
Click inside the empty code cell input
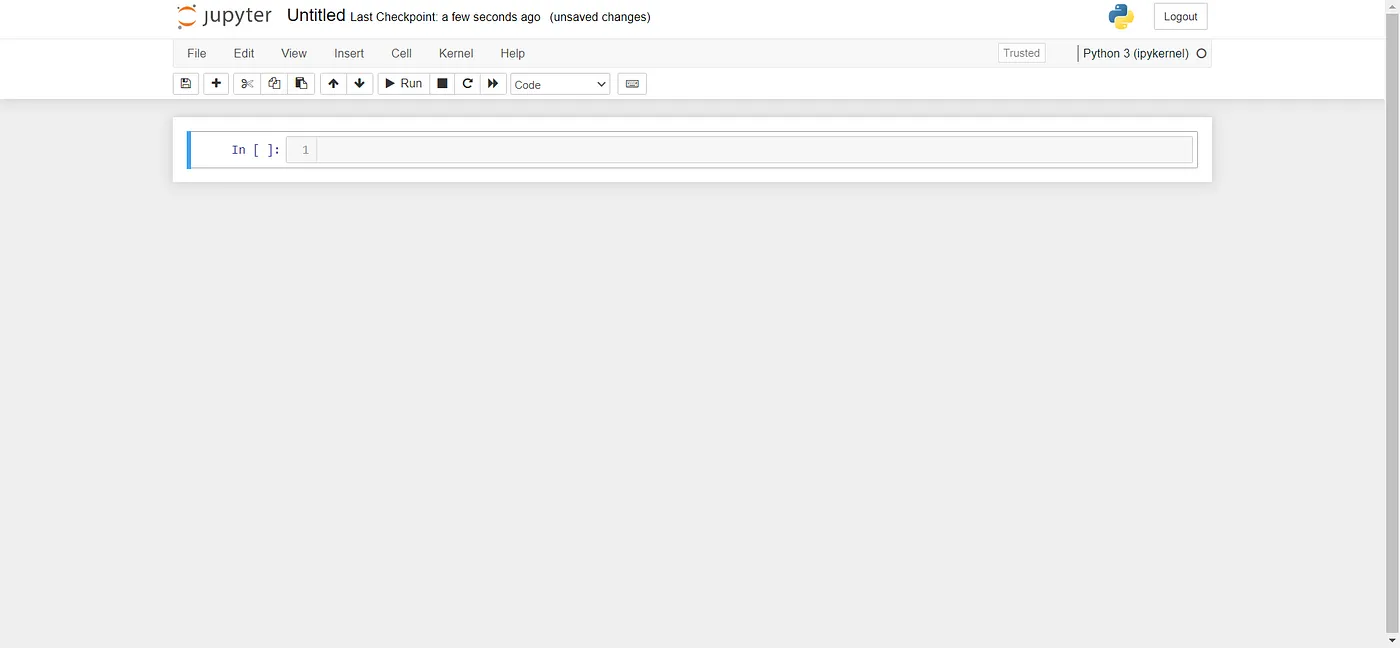754,150
